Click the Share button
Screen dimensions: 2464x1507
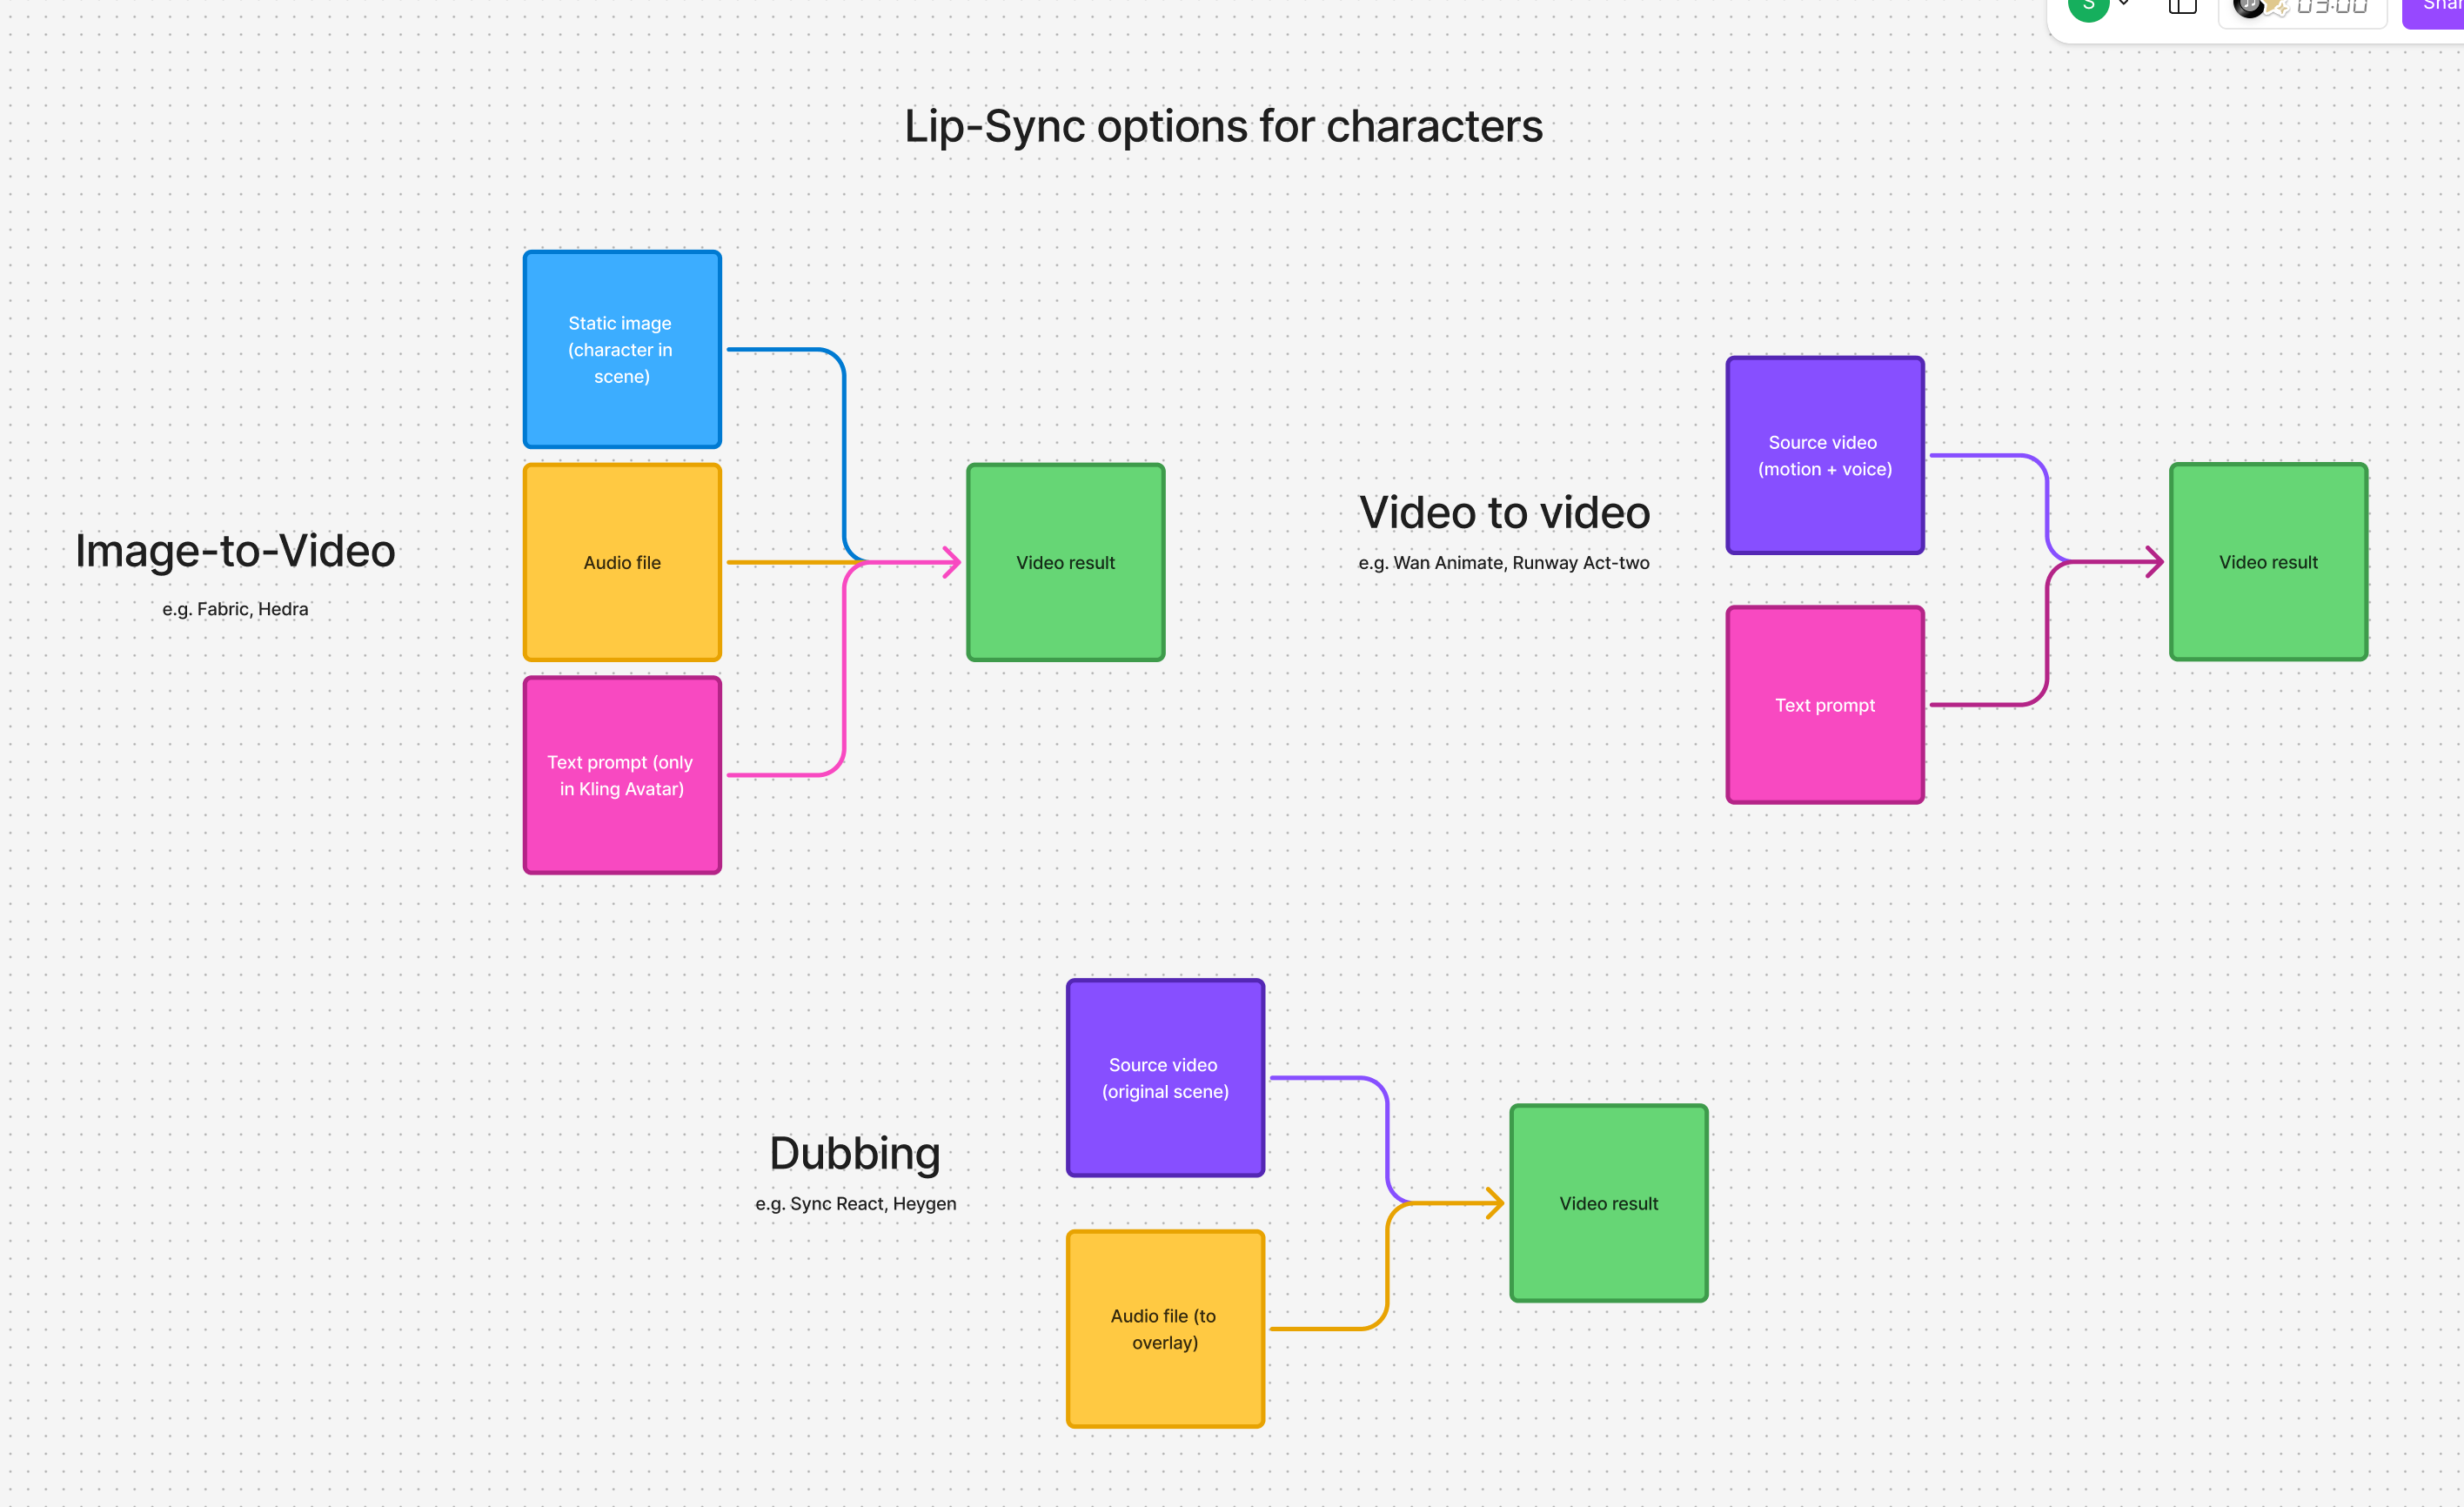coord(2438,8)
